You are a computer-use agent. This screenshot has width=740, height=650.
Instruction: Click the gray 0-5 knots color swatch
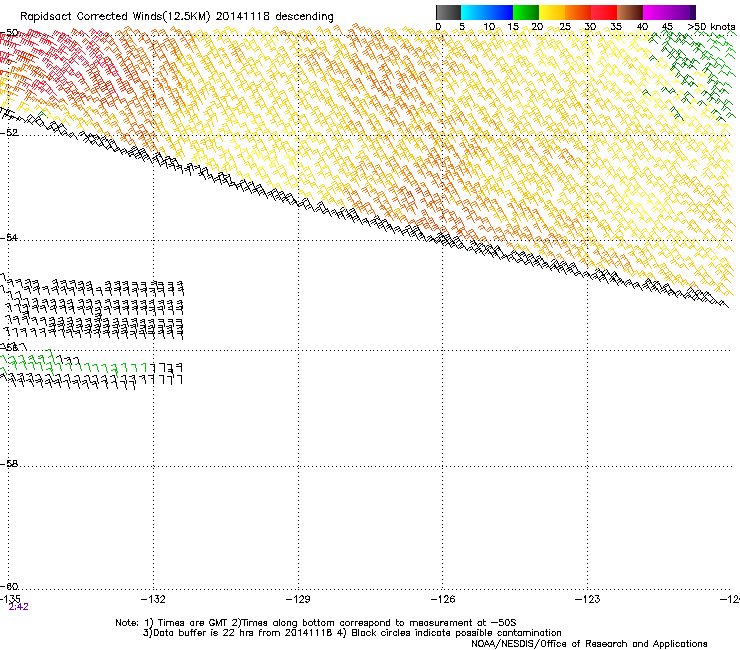448,12
